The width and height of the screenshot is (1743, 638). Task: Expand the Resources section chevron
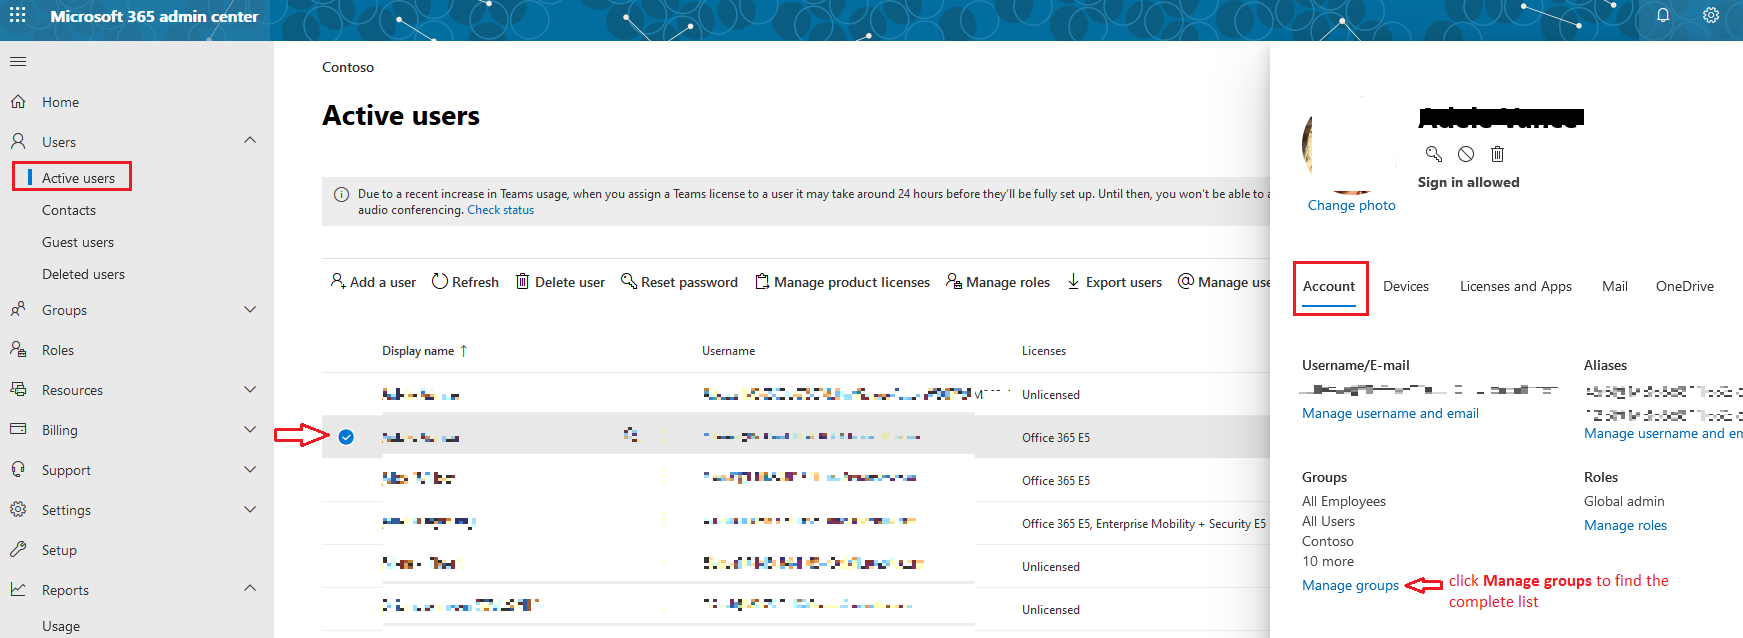point(250,389)
